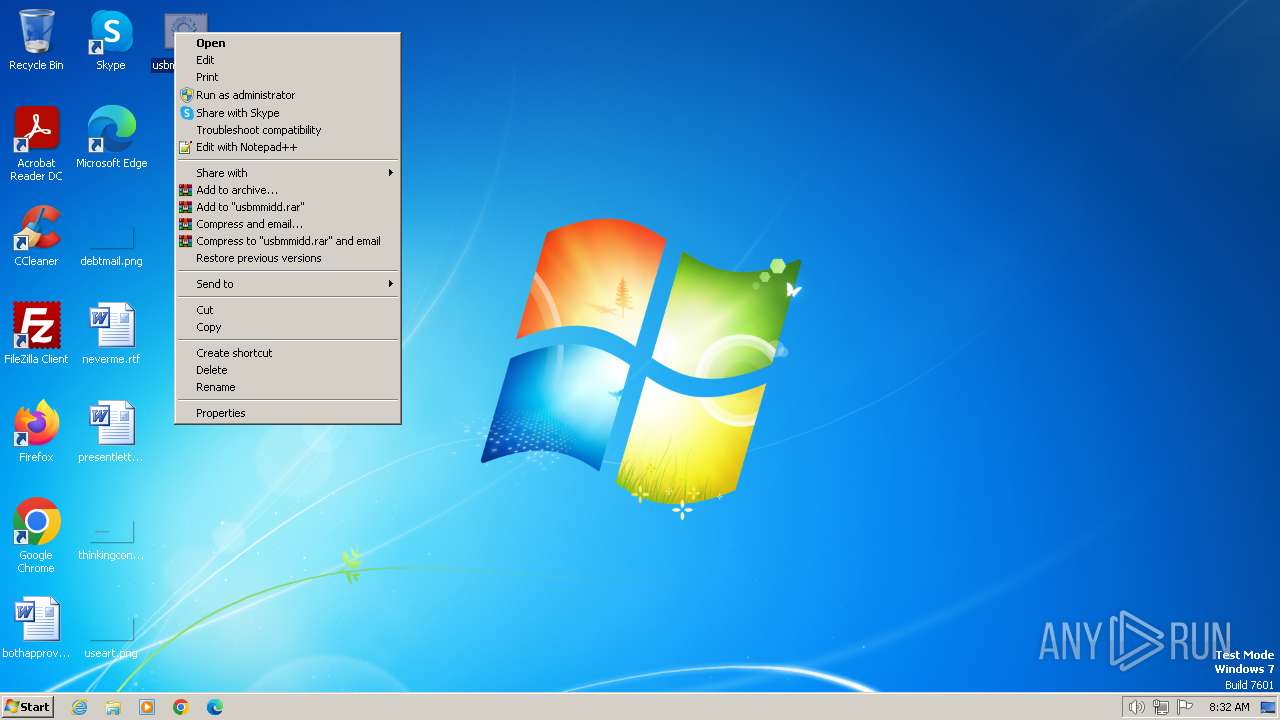Open Internet Explorer from the taskbar
1280x720 pixels.
coord(79,707)
